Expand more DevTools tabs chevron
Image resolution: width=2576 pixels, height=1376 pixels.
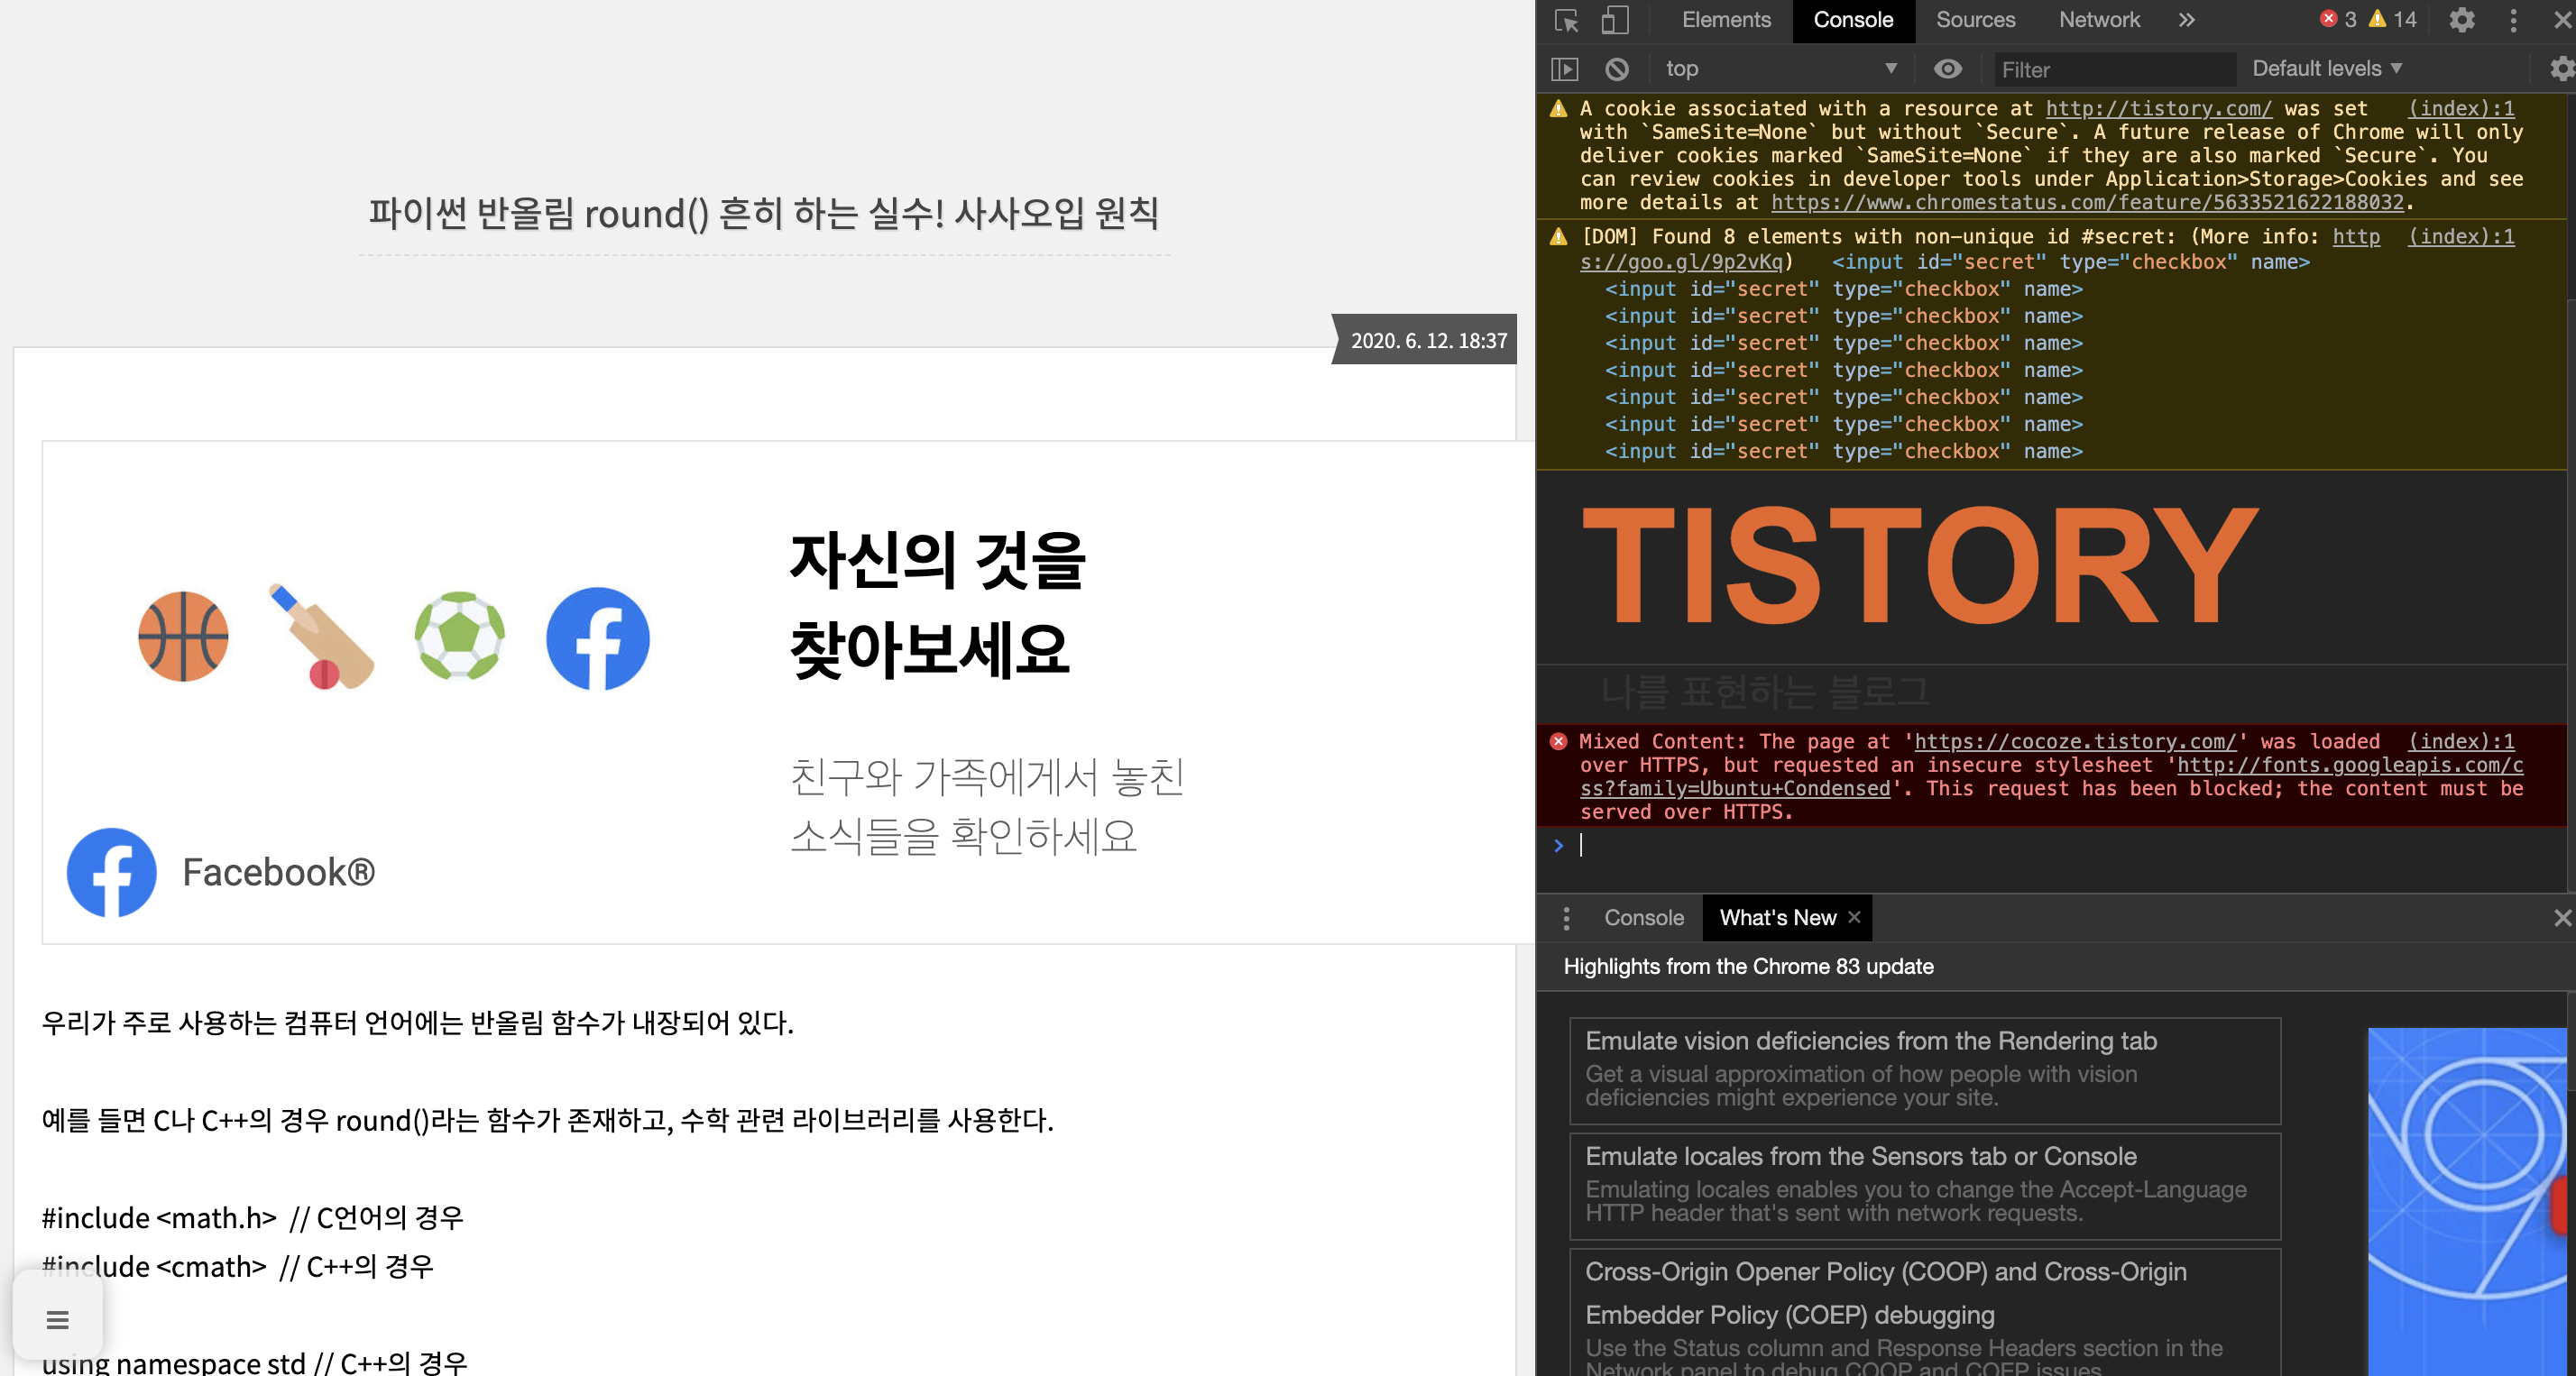[2187, 20]
